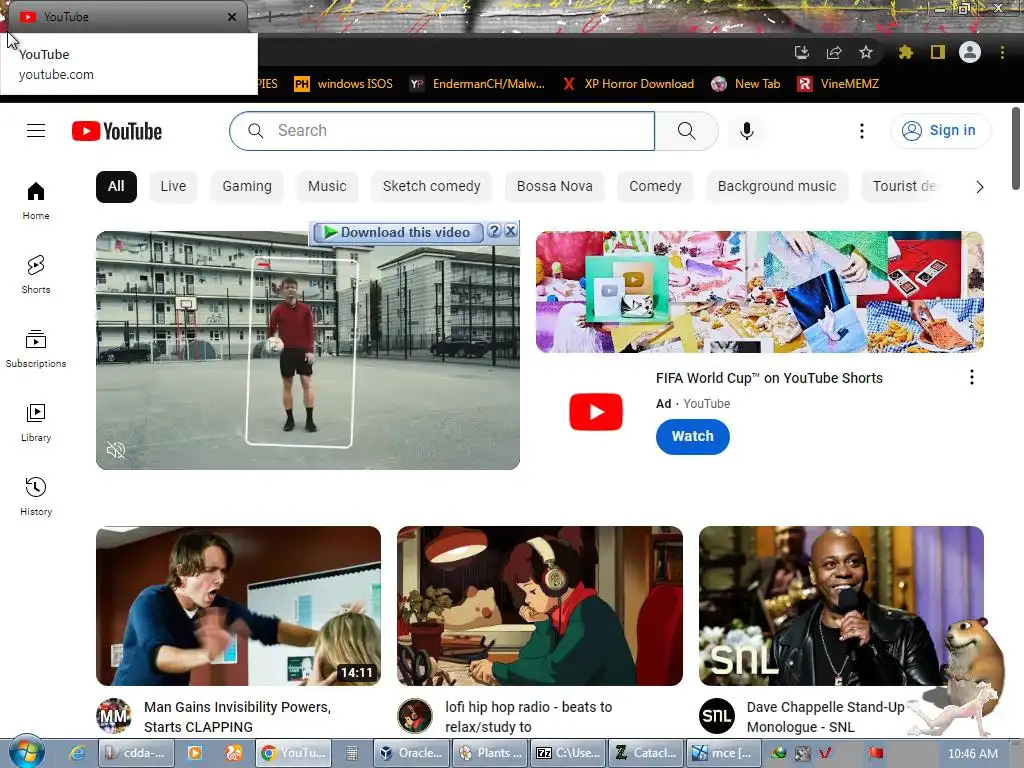Install page using the Chrome install icon

tap(801, 52)
